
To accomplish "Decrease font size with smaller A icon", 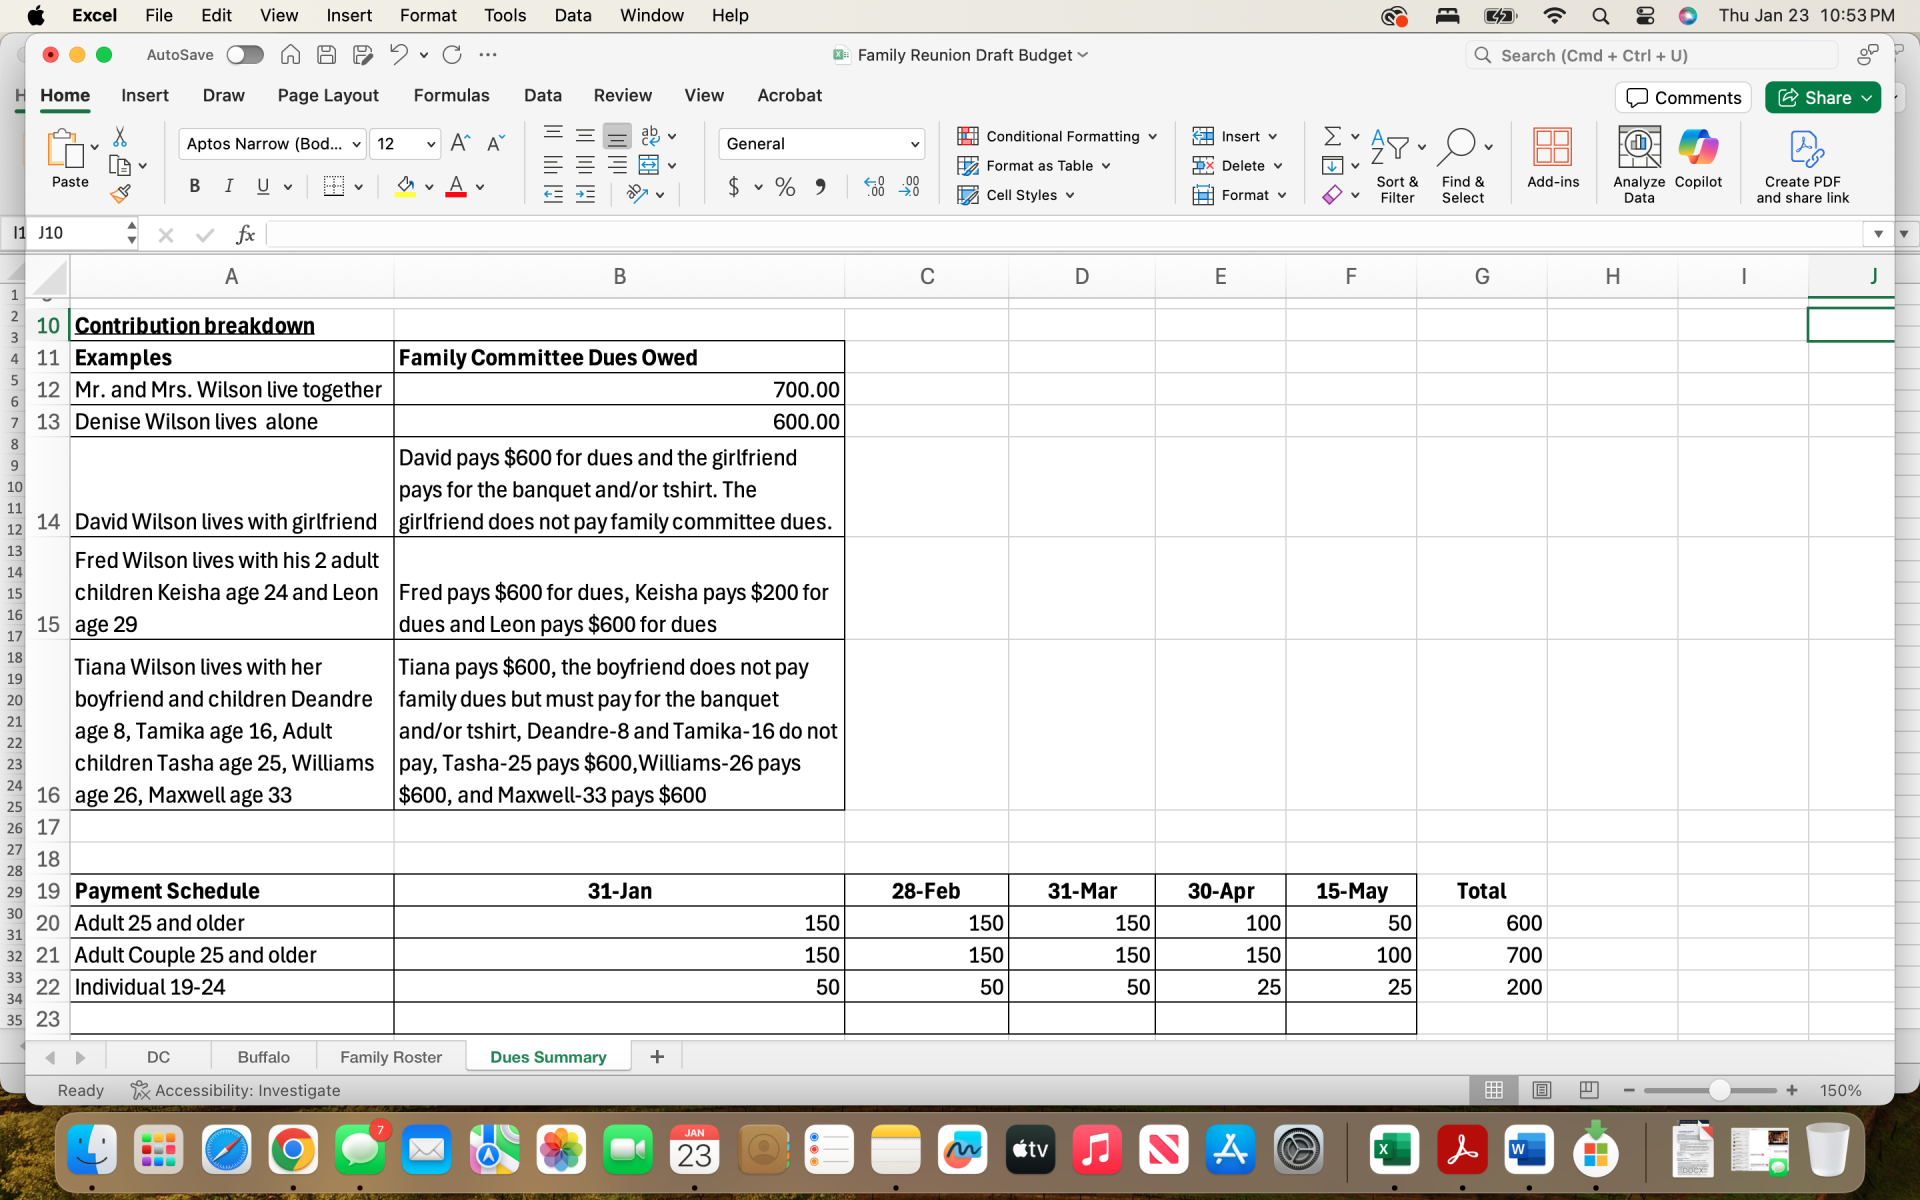I will 496,143.
